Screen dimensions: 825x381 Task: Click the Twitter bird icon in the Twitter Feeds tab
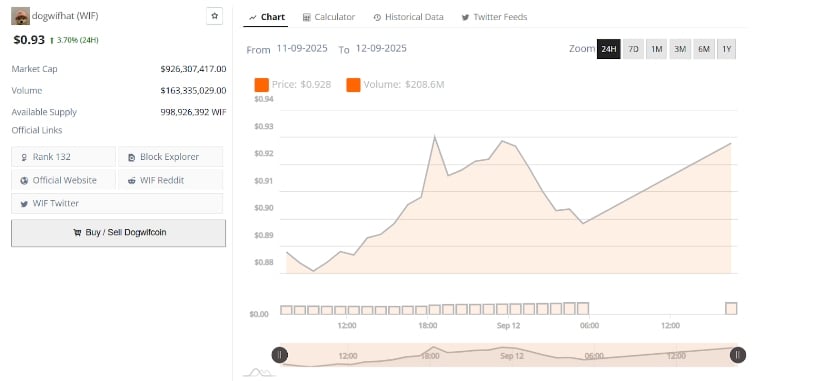(x=465, y=17)
